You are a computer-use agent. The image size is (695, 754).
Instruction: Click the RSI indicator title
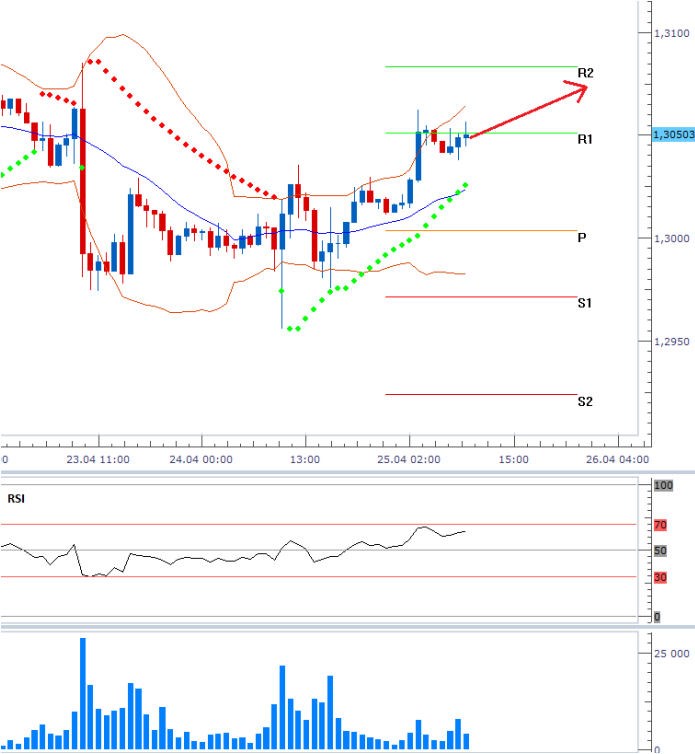16,499
